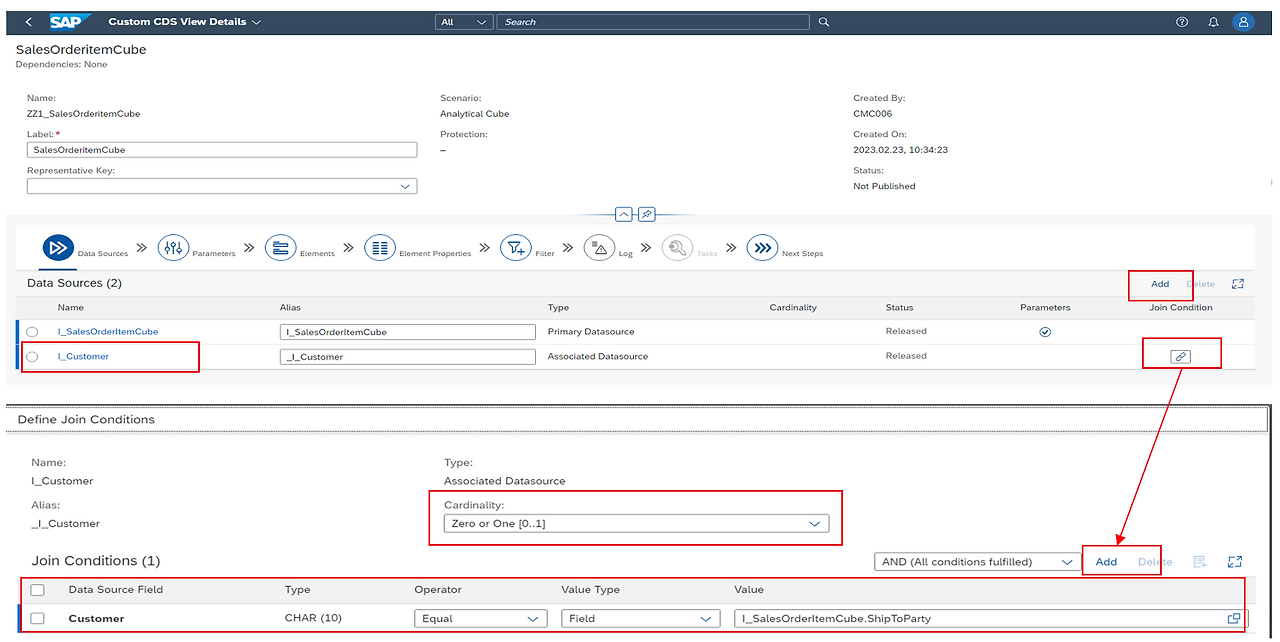Switch to the Element Properties tab label

coord(435,254)
